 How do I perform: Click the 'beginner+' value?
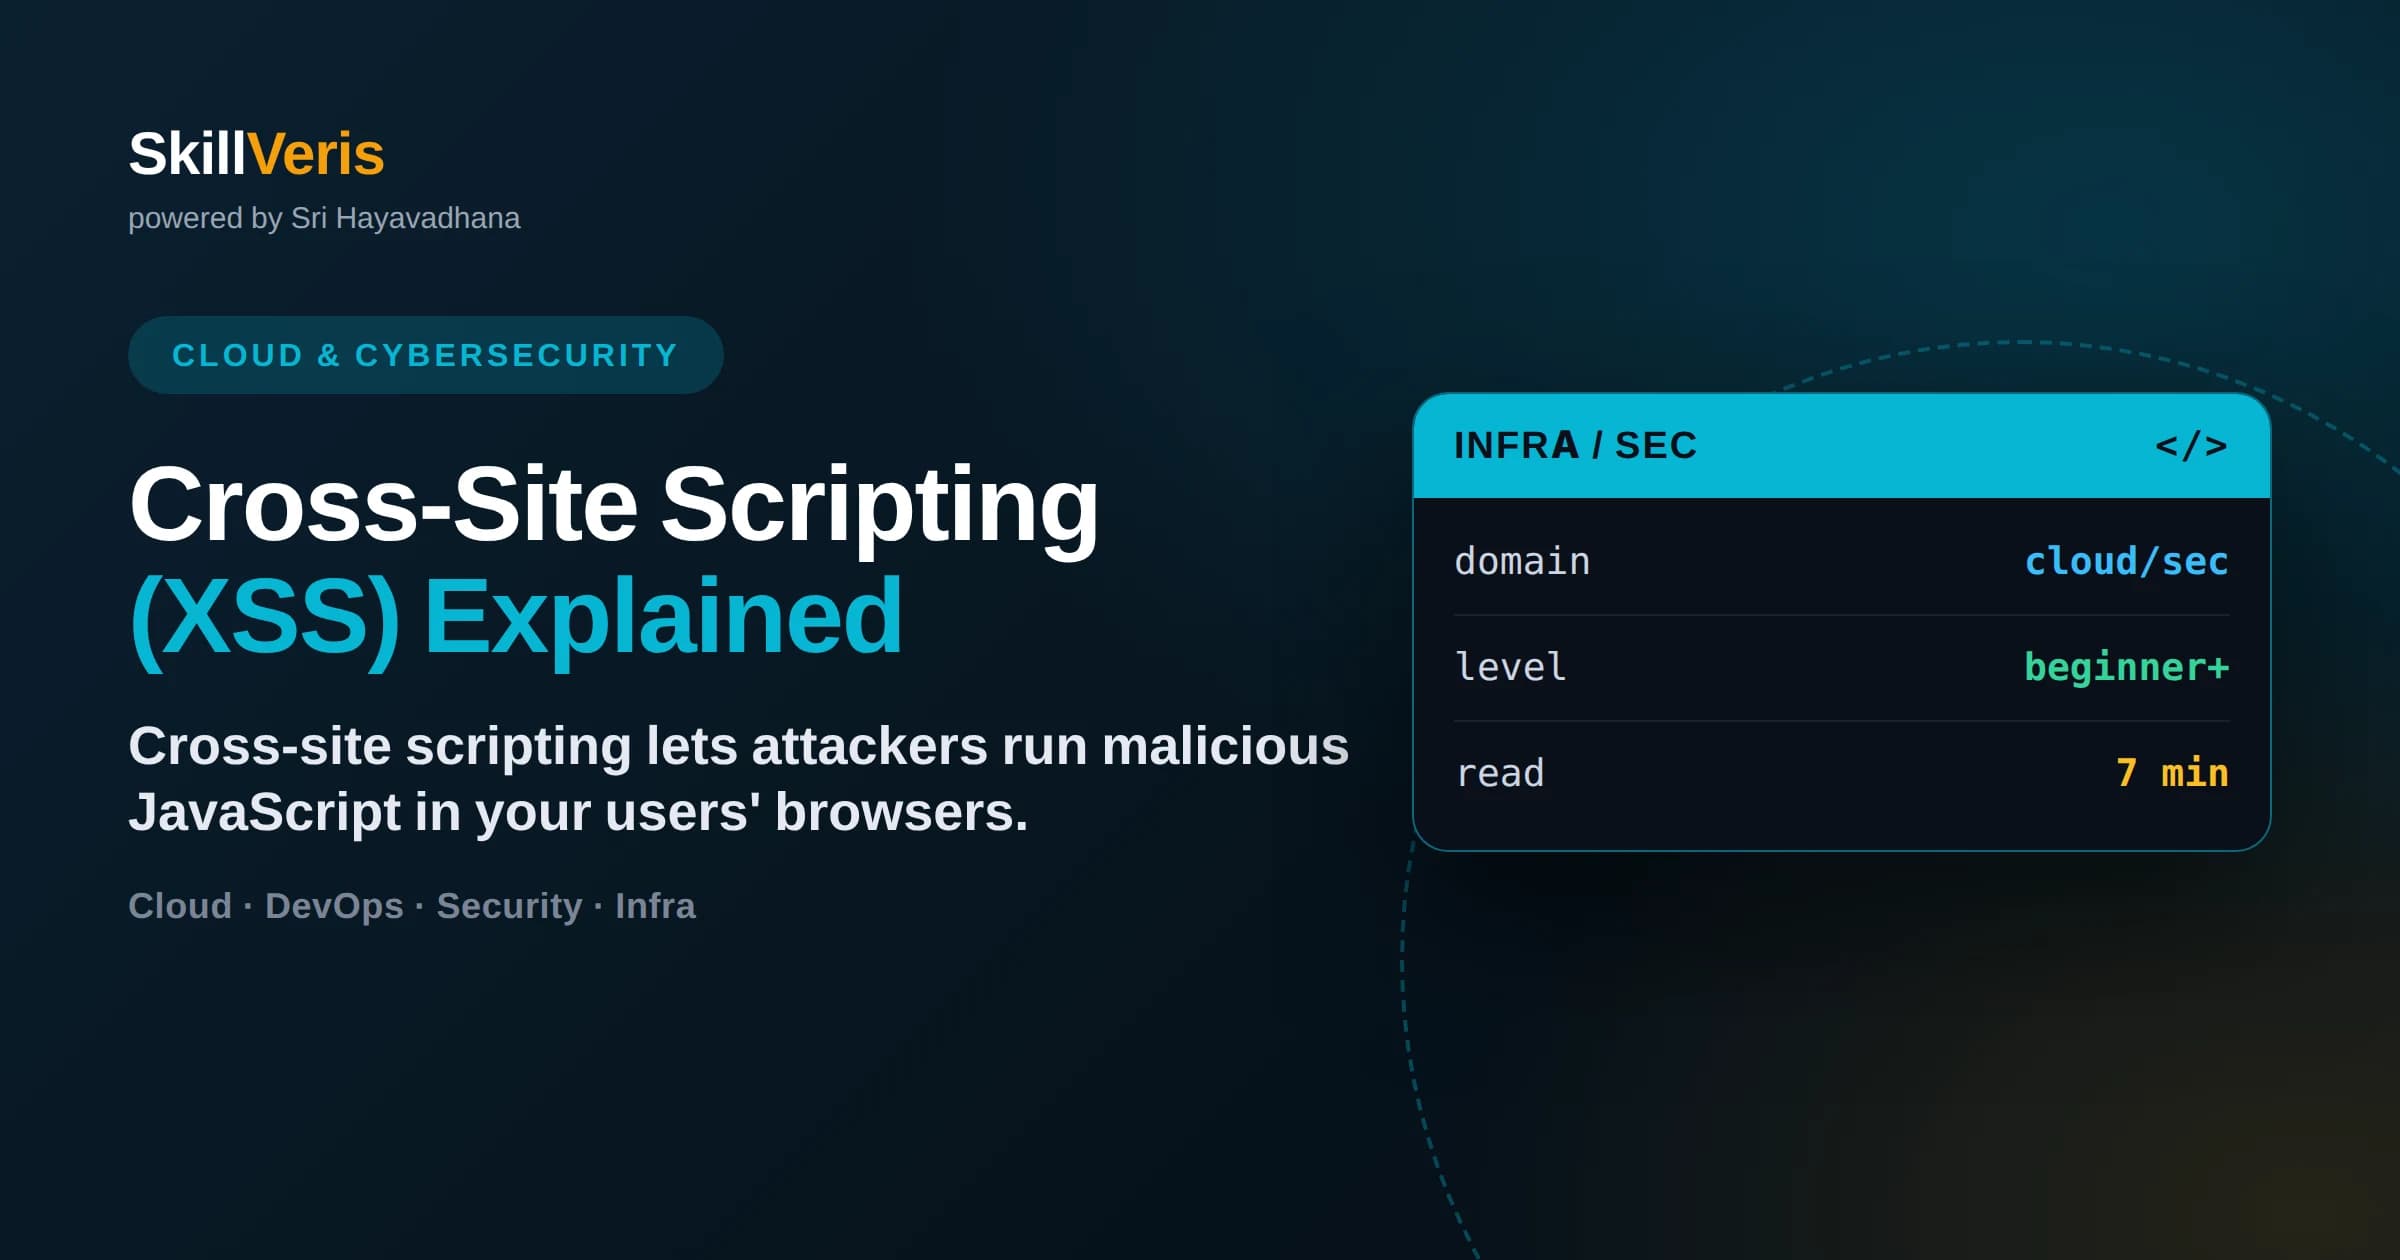click(2126, 667)
